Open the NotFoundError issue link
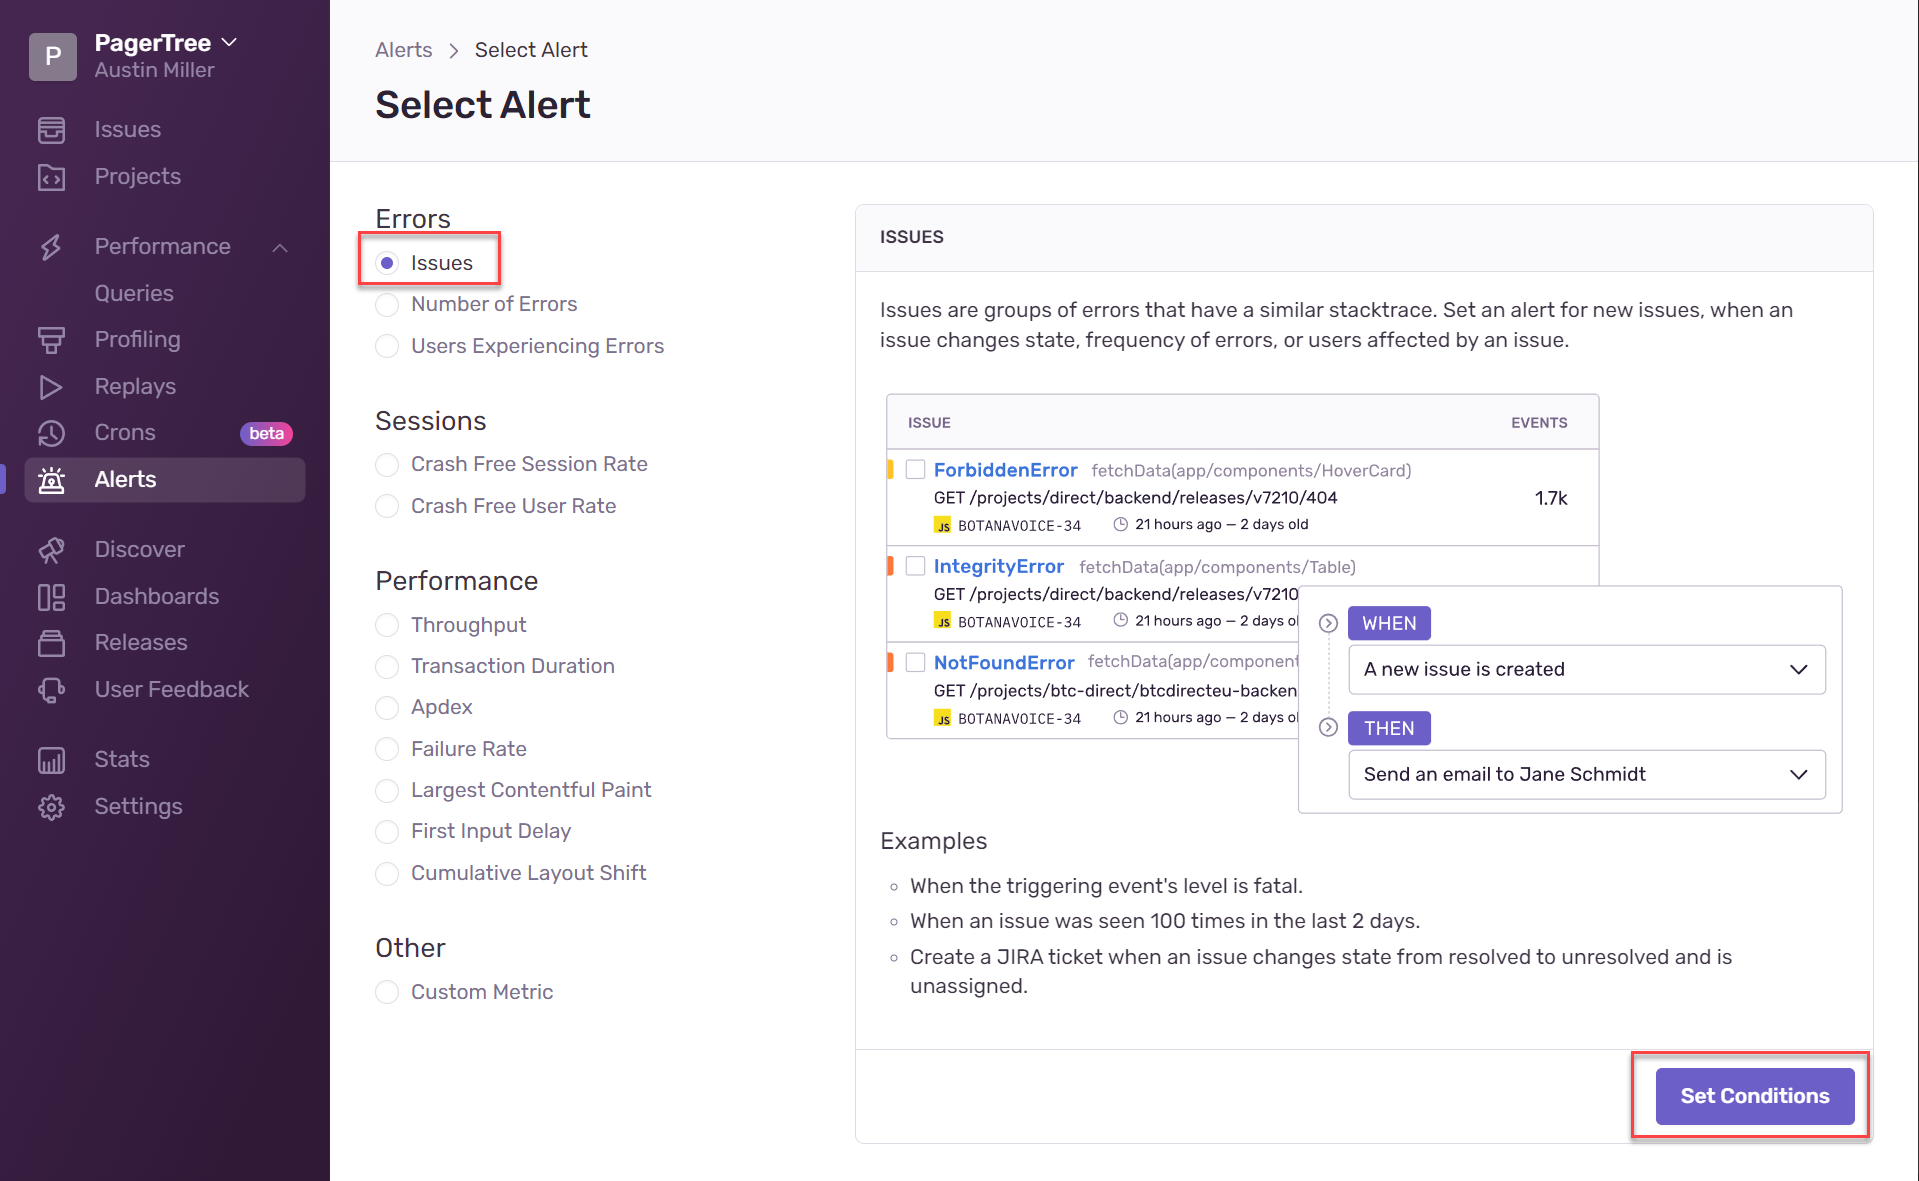The image size is (1919, 1181). [x=1004, y=662]
